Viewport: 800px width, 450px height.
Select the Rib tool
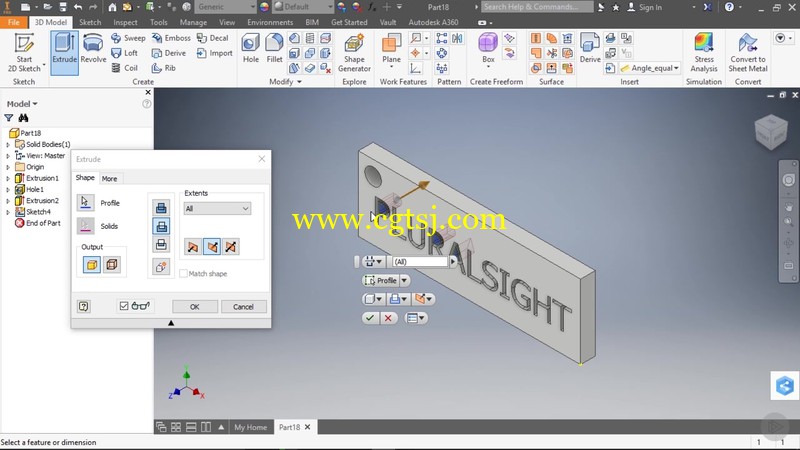[164, 67]
